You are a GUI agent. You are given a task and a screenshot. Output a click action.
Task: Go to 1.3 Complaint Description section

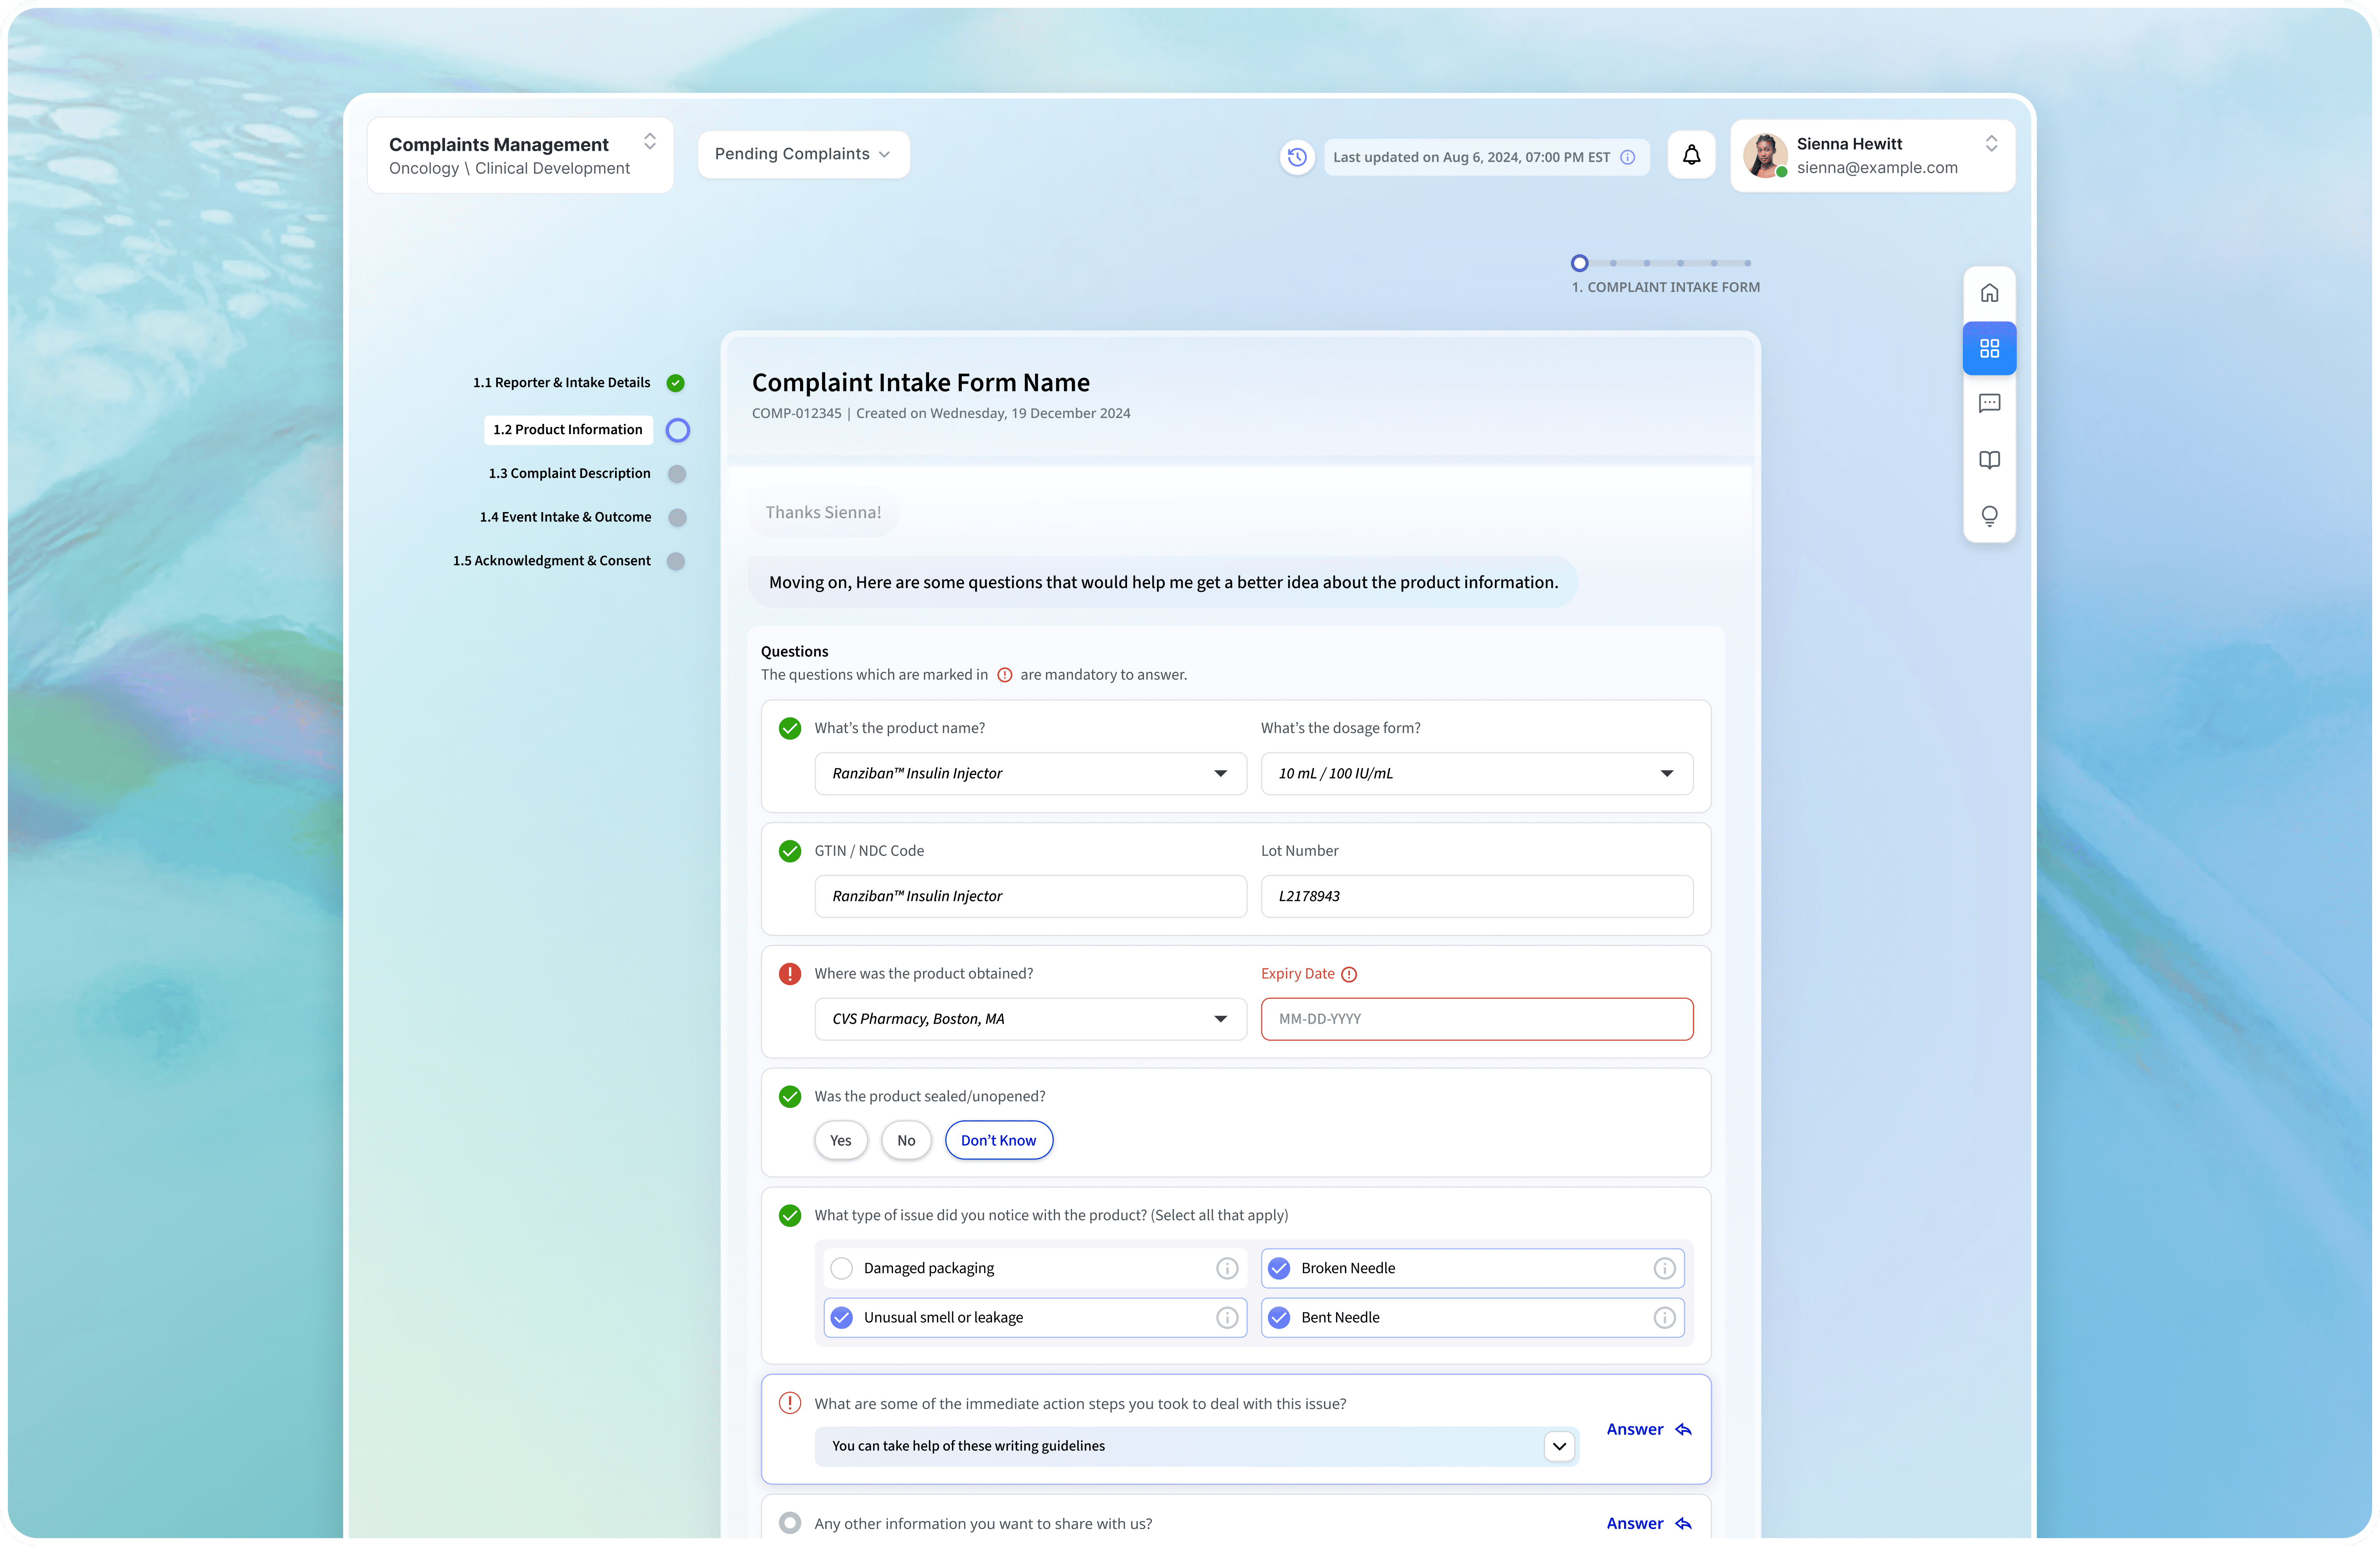coord(569,473)
